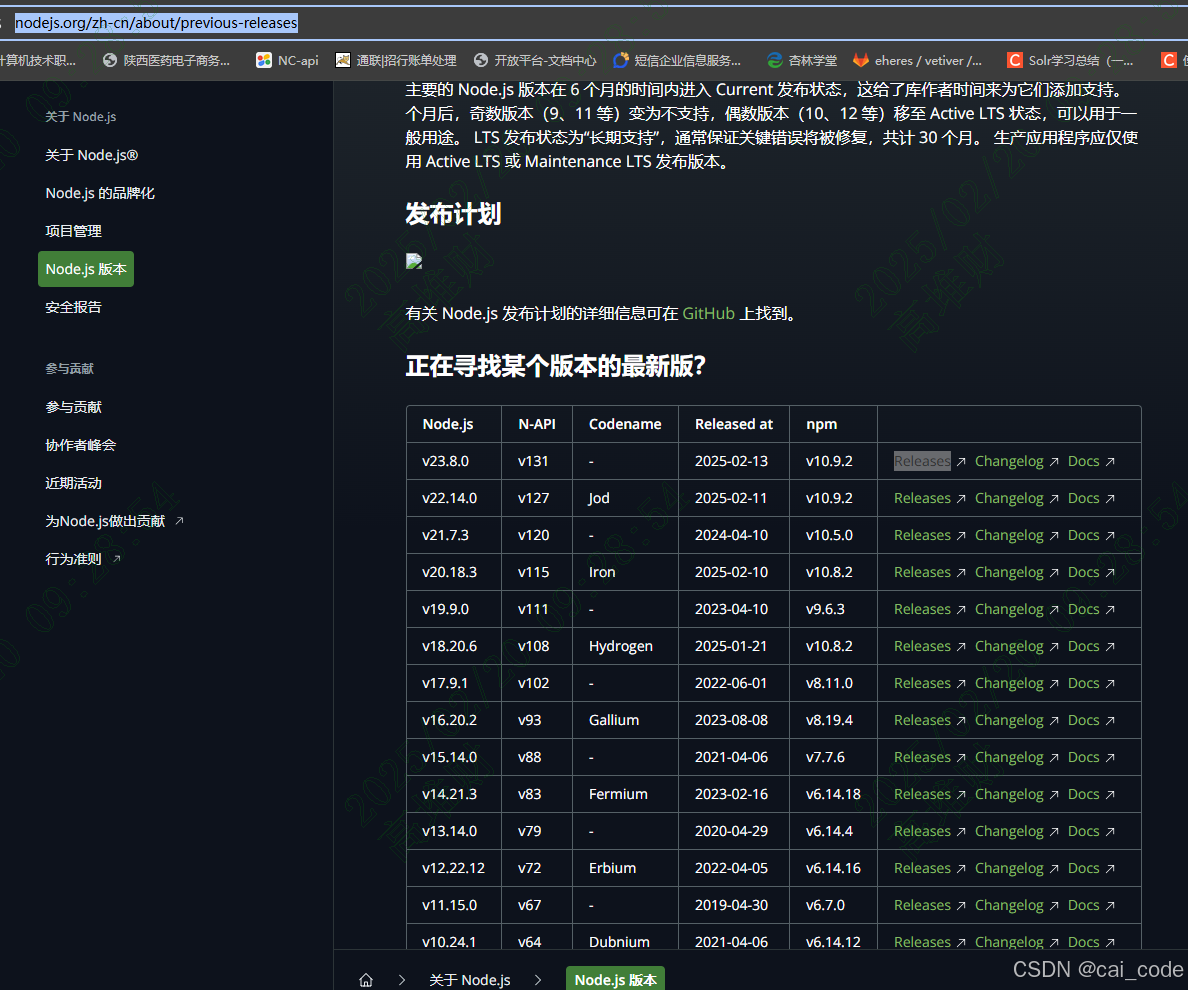Open the 陕西医药电子商务 bookmark
Screen dimensions: 1188x990
[167, 60]
